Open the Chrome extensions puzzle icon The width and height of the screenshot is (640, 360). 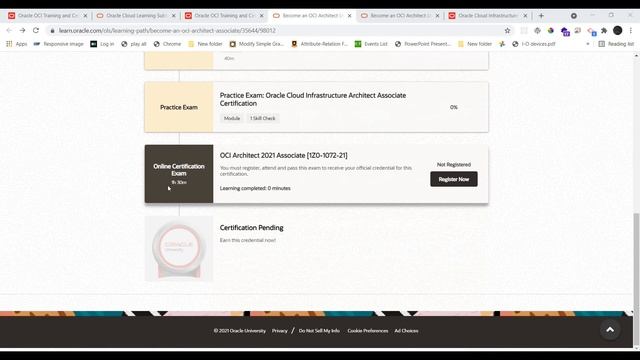(604, 30)
